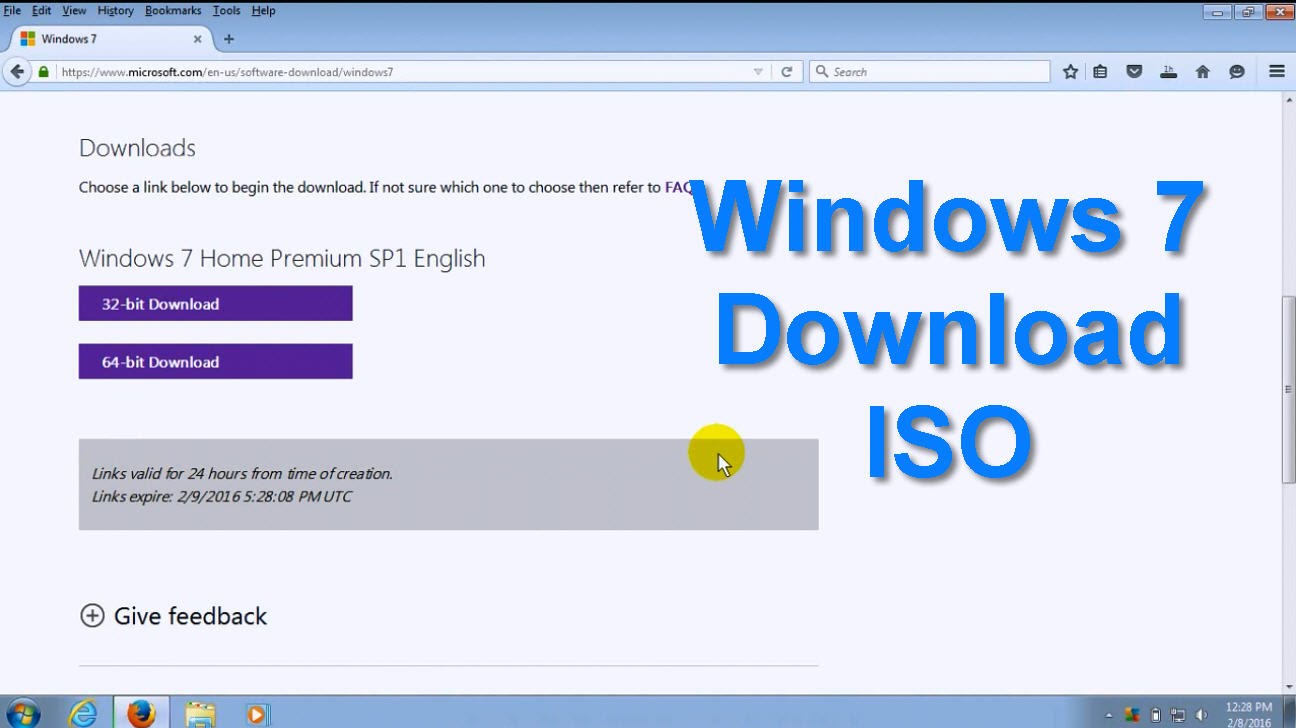The width and height of the screenshot is (1296, 728).
Task: Click the microsoft.com URL address field
Action: (x=400, y=72)
